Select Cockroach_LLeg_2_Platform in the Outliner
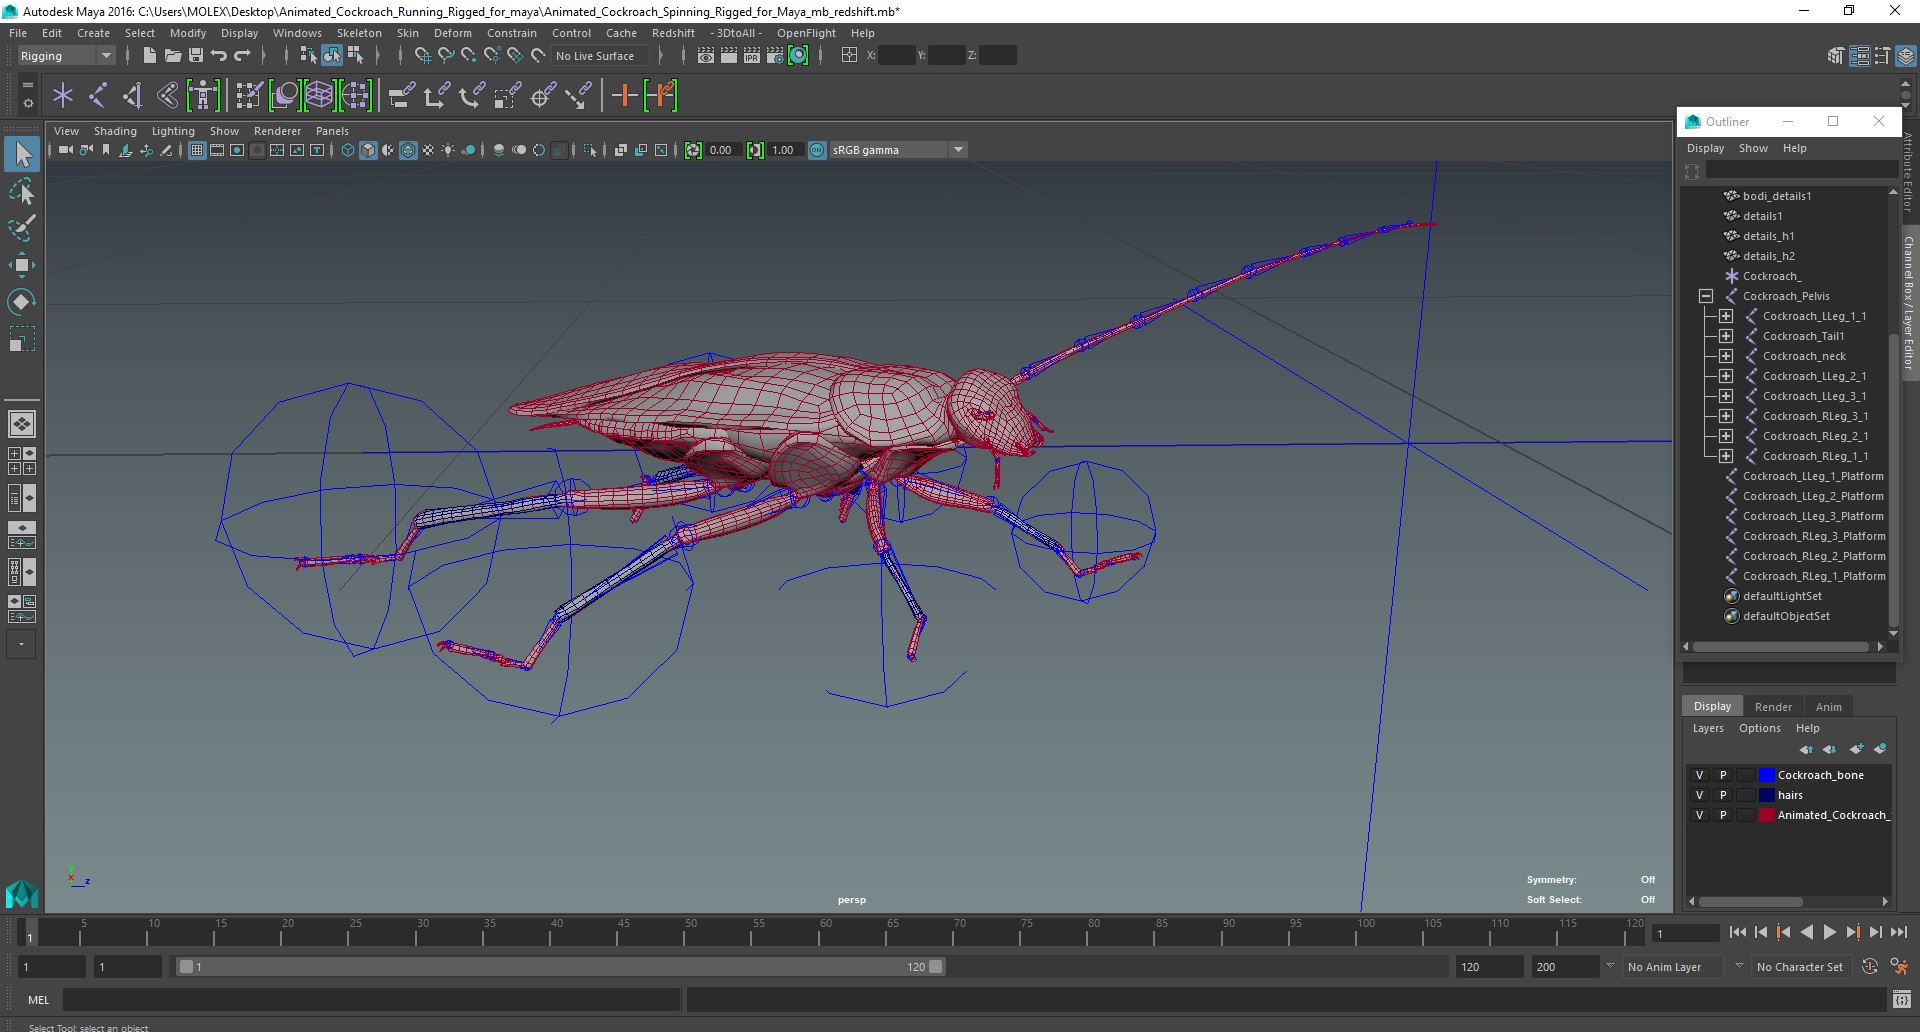This screenshot has height=1032, width=1920. [1812, 496]
